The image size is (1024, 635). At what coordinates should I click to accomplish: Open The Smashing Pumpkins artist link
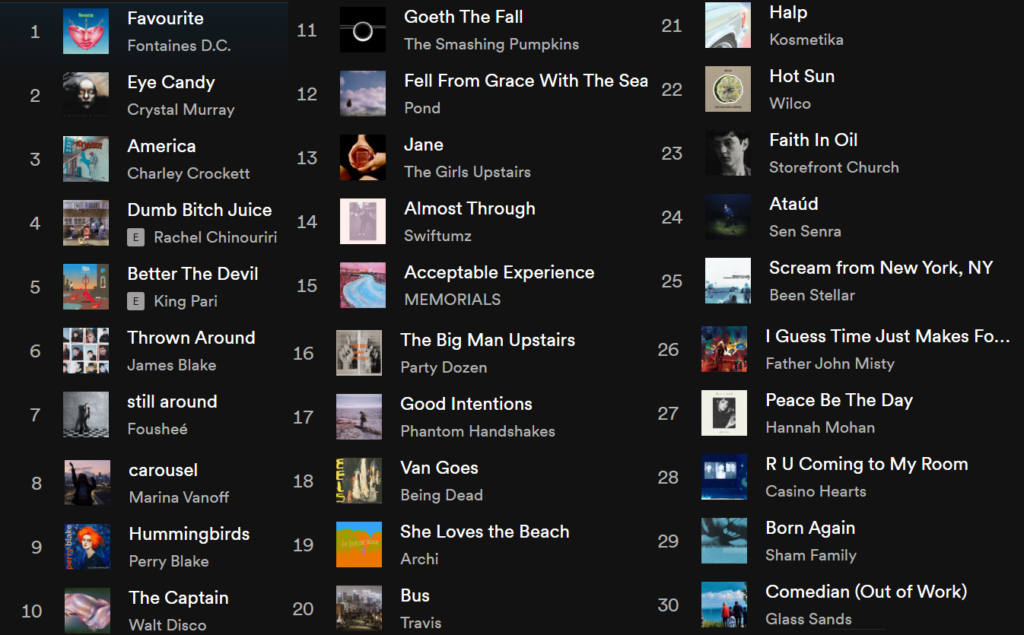(x=490, y=44)
